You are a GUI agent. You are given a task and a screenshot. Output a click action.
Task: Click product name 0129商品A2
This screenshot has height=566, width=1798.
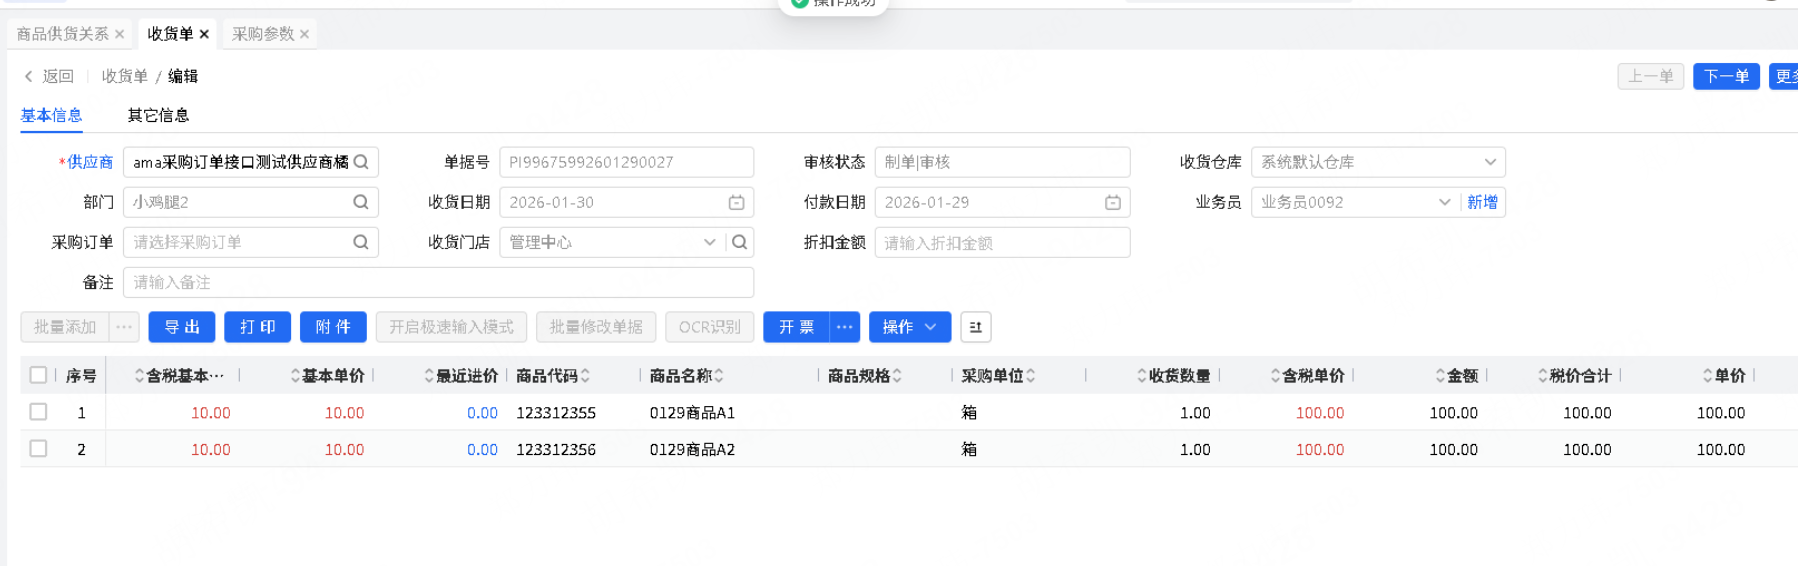(x=692, y=450)
